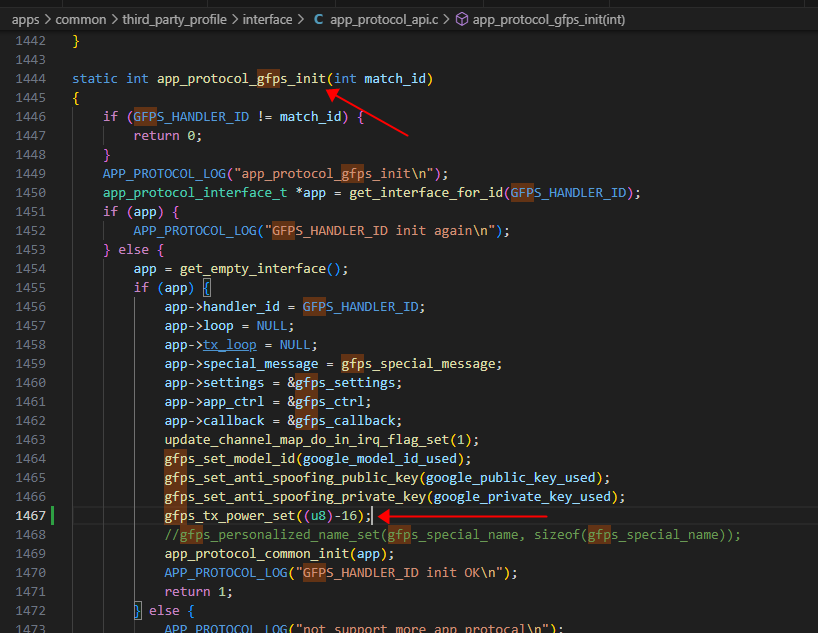Select line number 1467 in the gutter

point(31,516)
